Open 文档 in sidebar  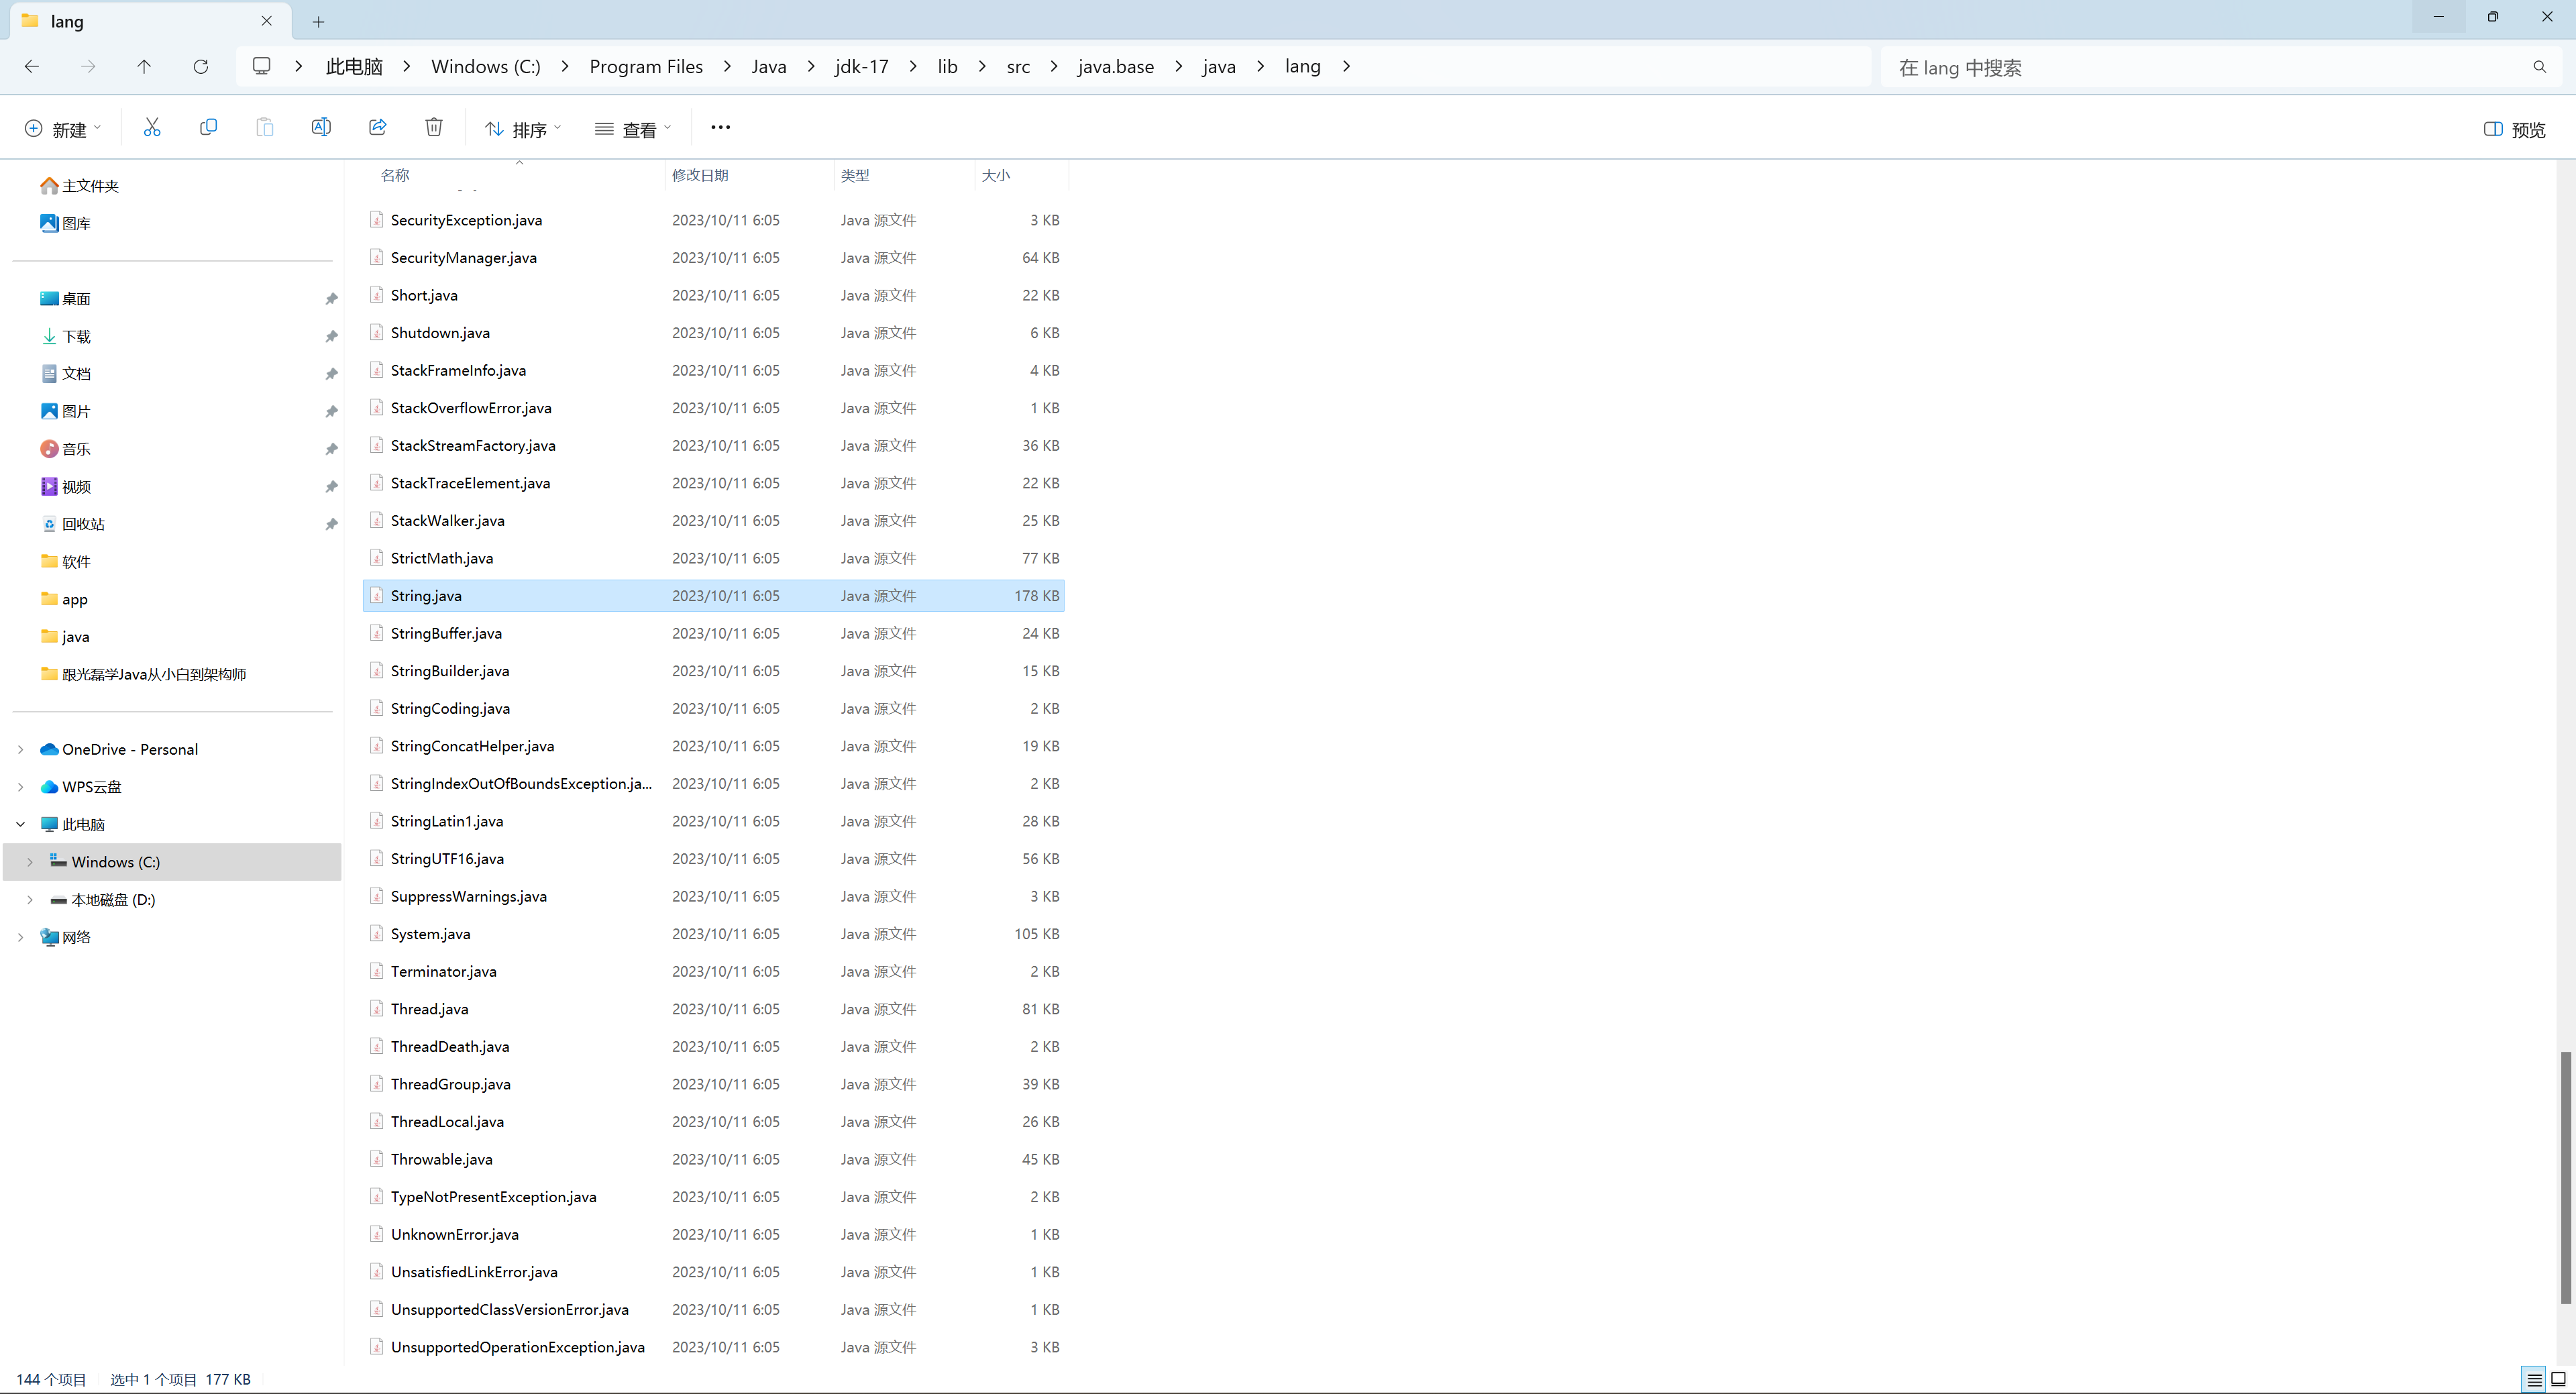(x=65, y=374)
